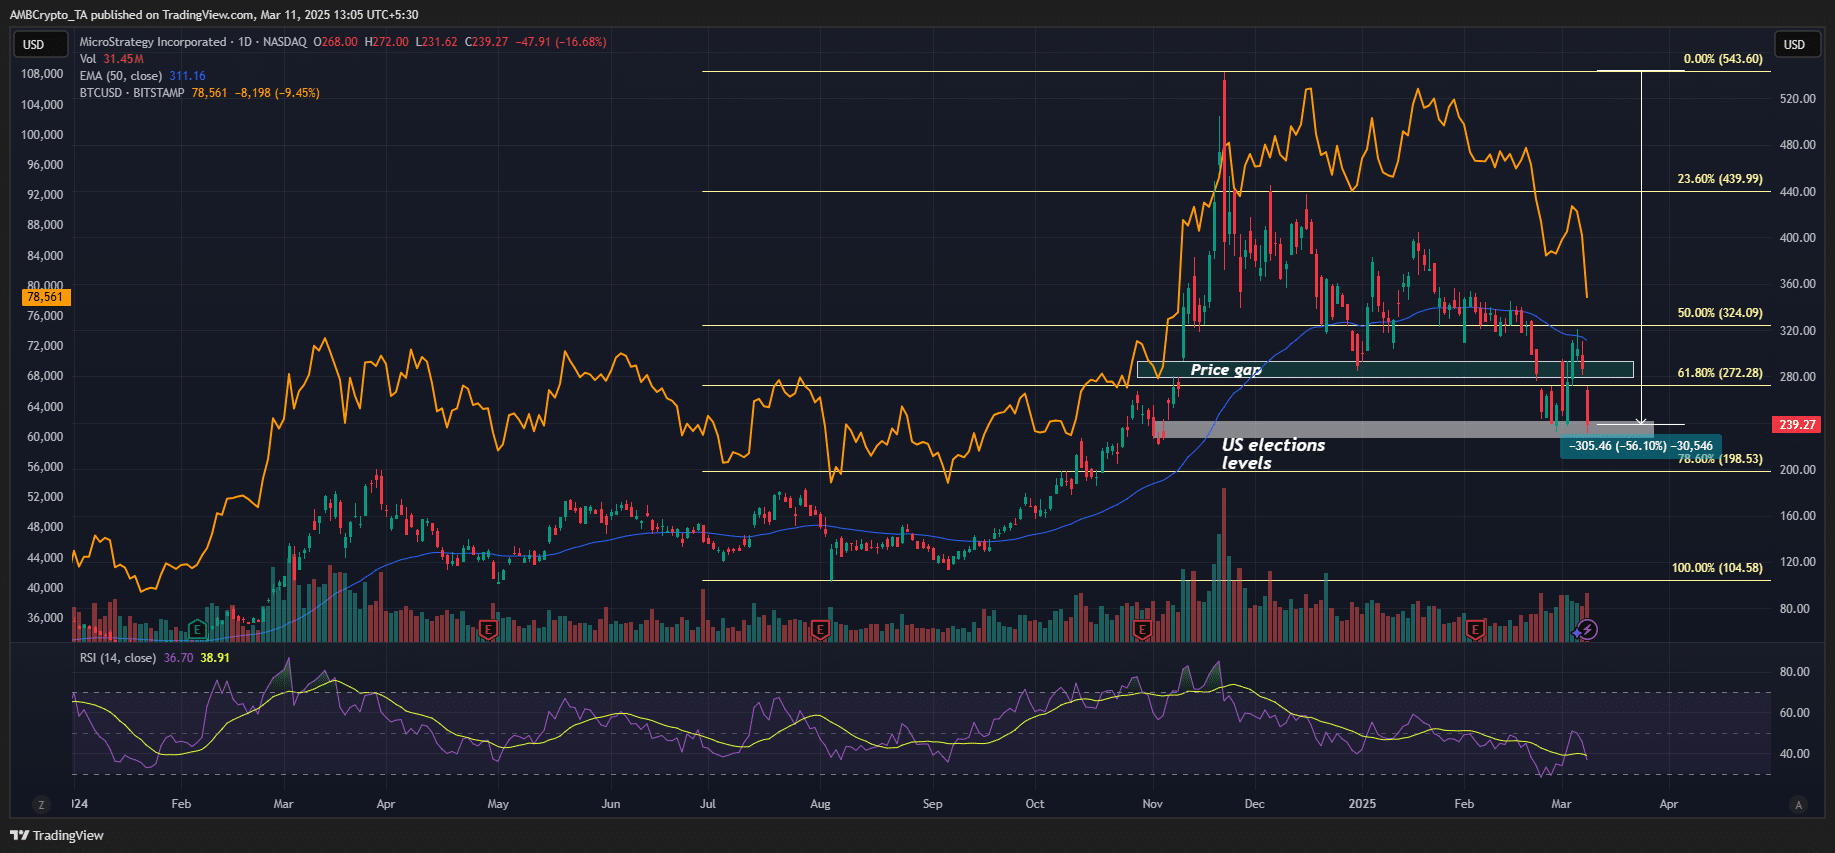
Task: Click the EMA (50, close) indicator legend
Action: [x=121, y=76]
